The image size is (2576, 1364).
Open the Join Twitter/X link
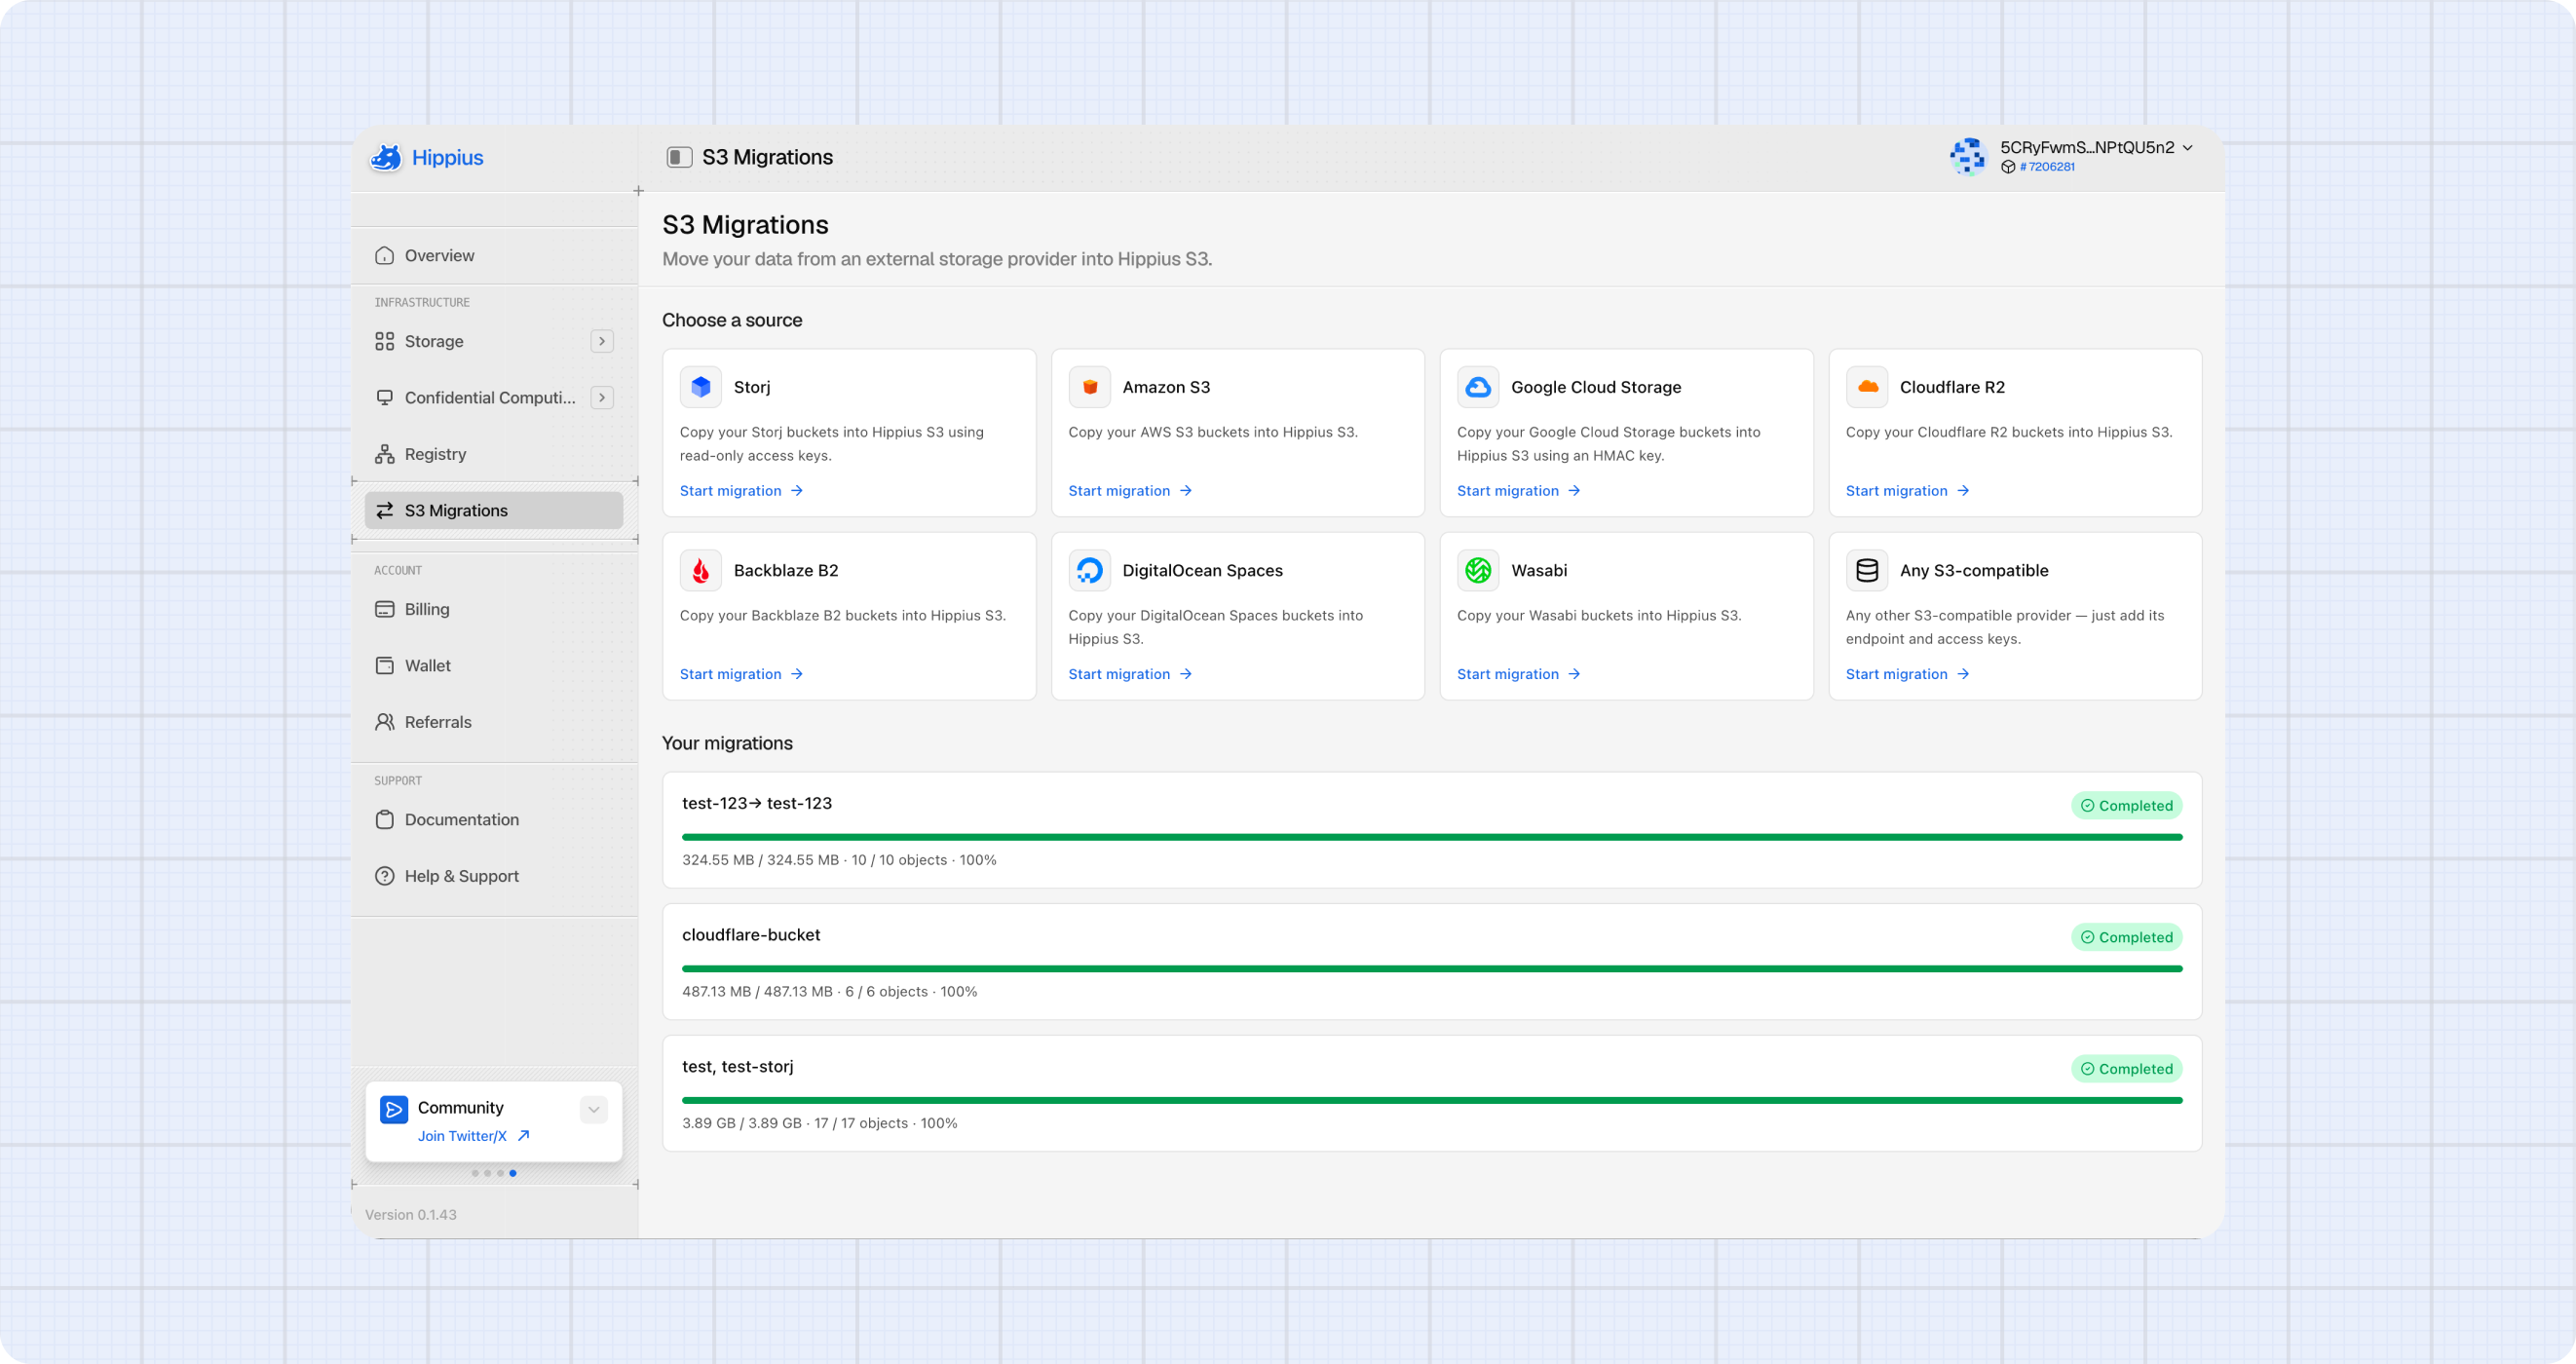pos(473,1136)
